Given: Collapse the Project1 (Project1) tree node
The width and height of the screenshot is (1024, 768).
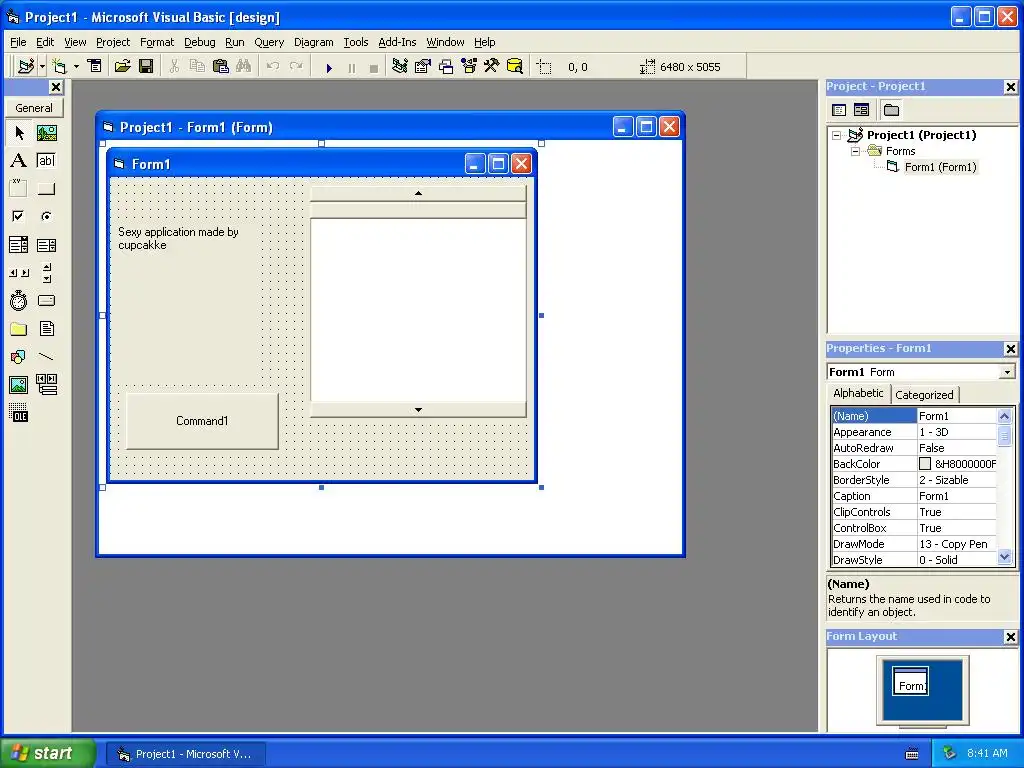Looking at the screenshot, I should pyautogui.click(x=837, y=135).
